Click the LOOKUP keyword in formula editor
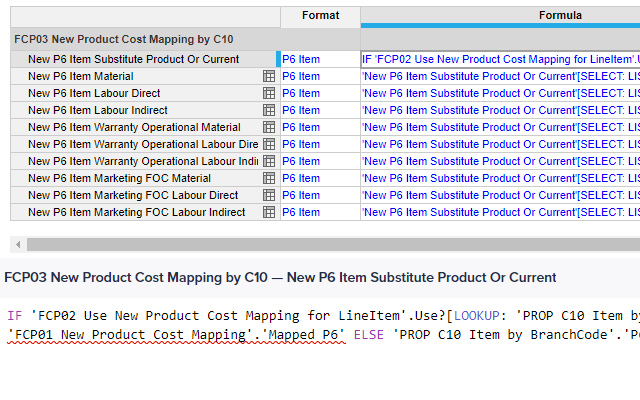 477,316
